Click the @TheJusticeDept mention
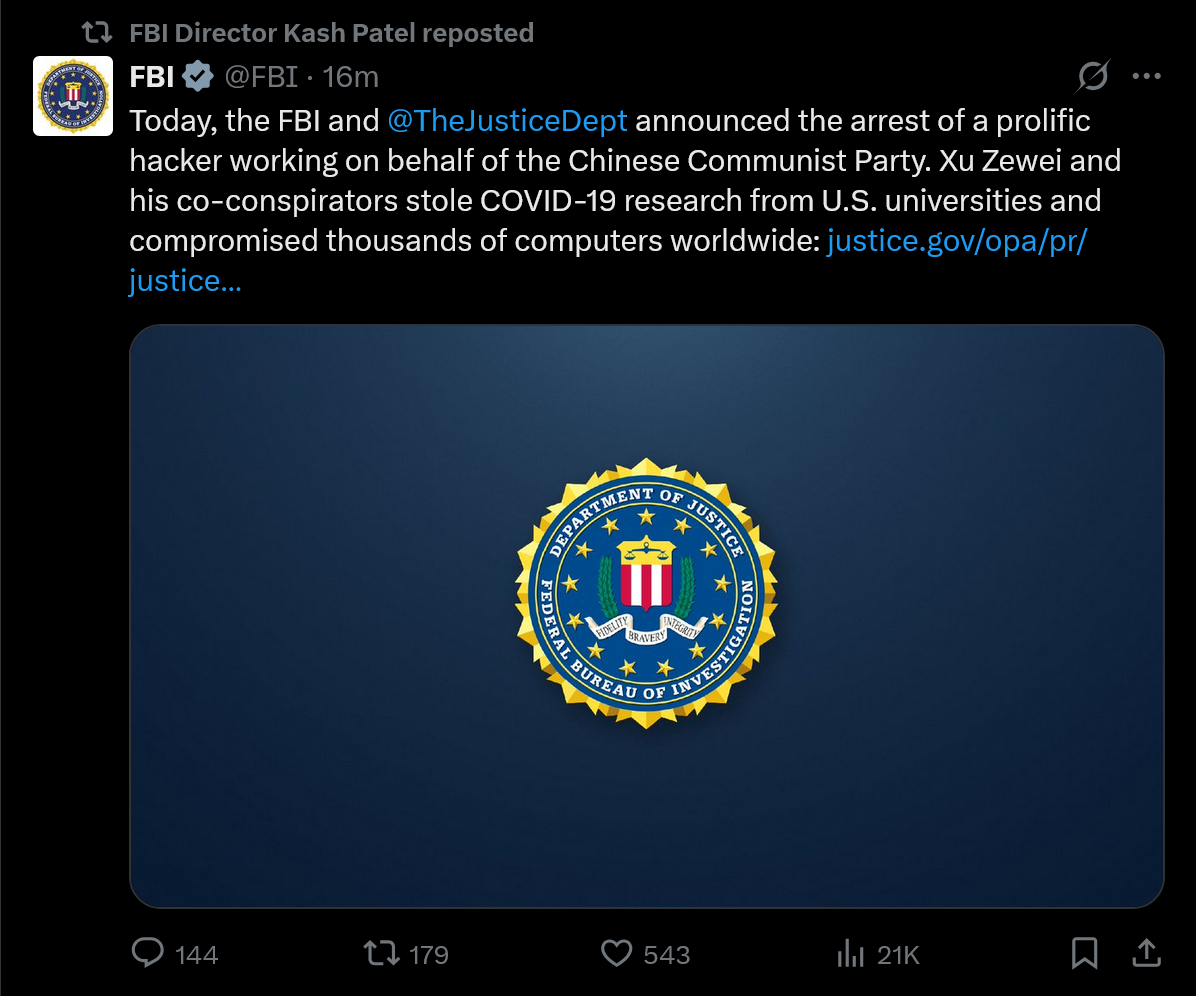The image size is (1196, 996). point(507,120)
